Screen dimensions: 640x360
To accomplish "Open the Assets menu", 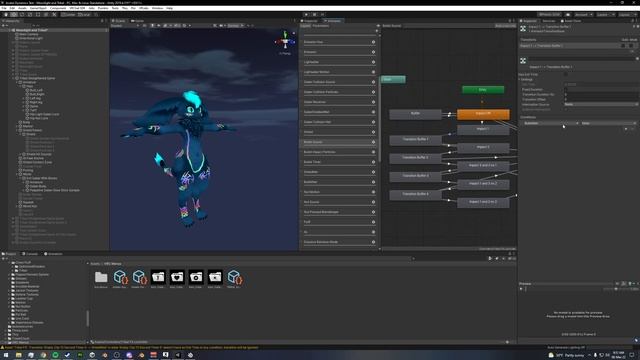I will click(22, 8).
